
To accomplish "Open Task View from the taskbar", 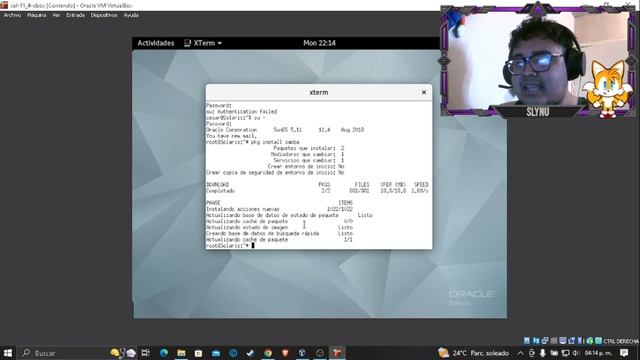I will coord(145,353).
